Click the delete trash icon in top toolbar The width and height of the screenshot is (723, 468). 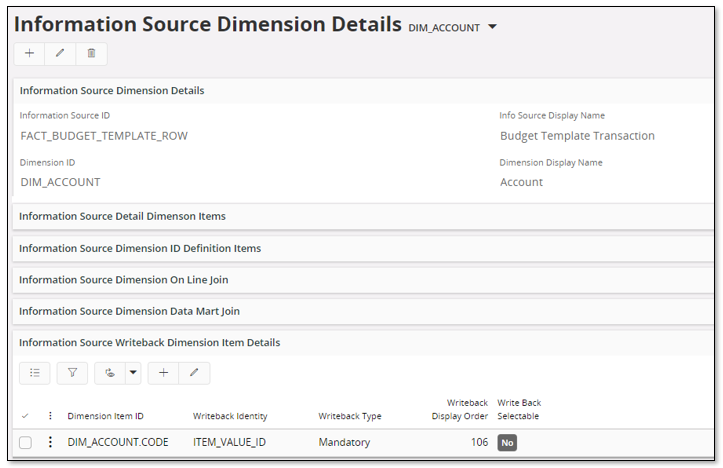coord(91,54)
